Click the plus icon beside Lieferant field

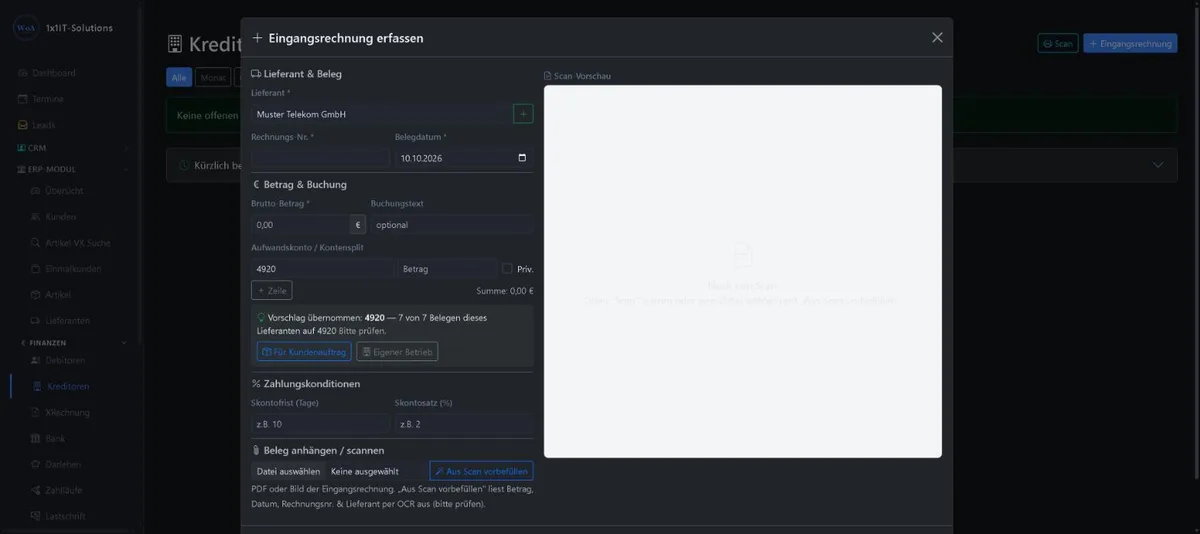tap(523, 114)
